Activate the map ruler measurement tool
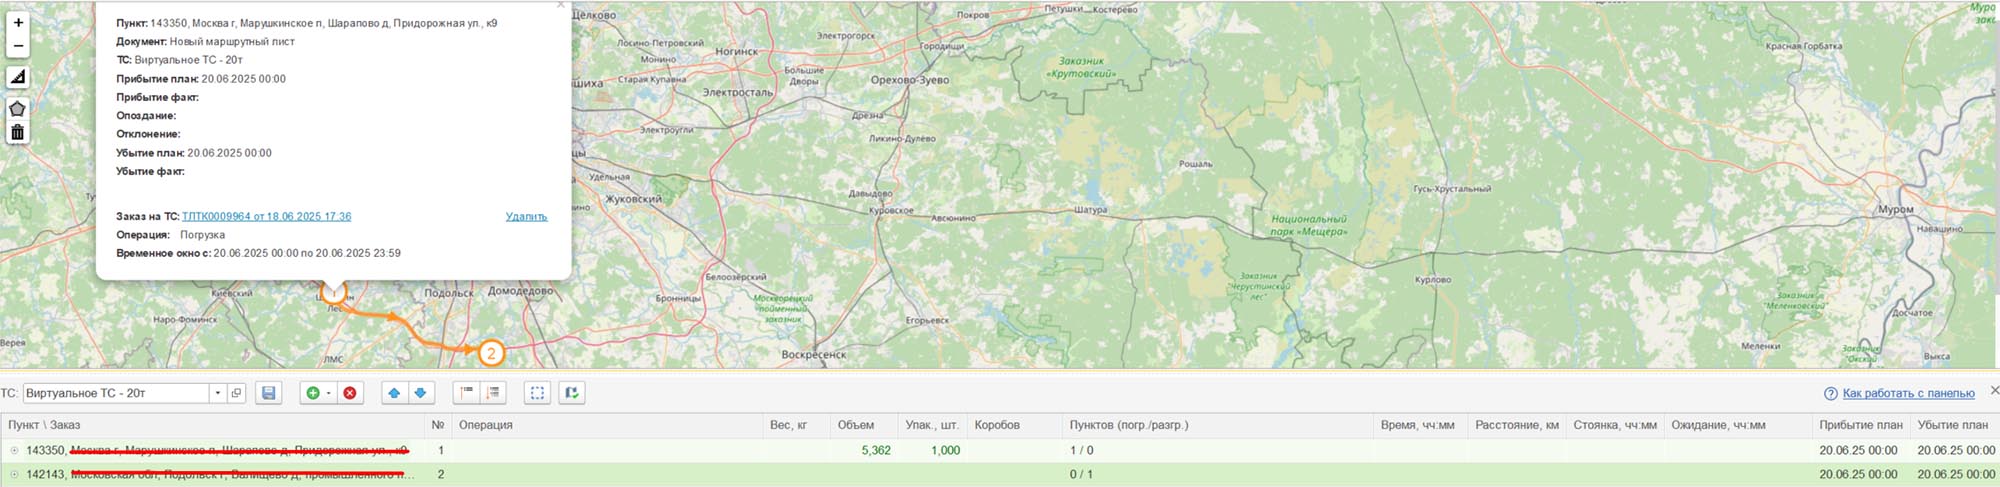 (x=18, y=77)
